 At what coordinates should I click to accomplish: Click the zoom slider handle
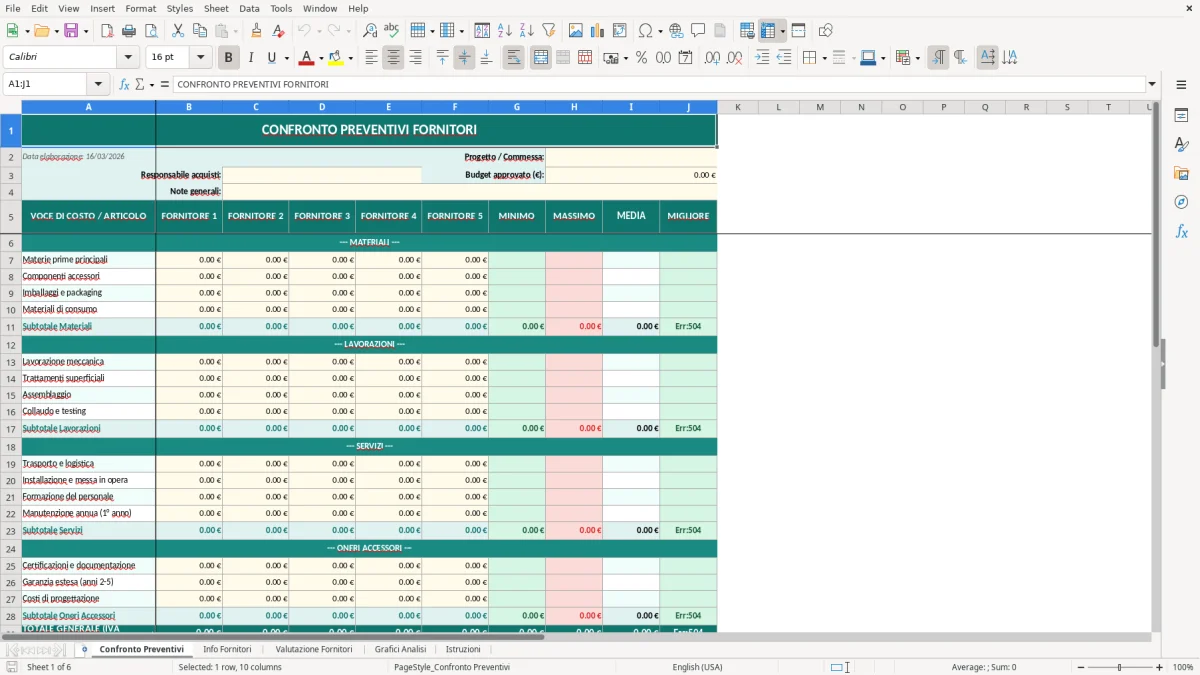(1120, 667)
